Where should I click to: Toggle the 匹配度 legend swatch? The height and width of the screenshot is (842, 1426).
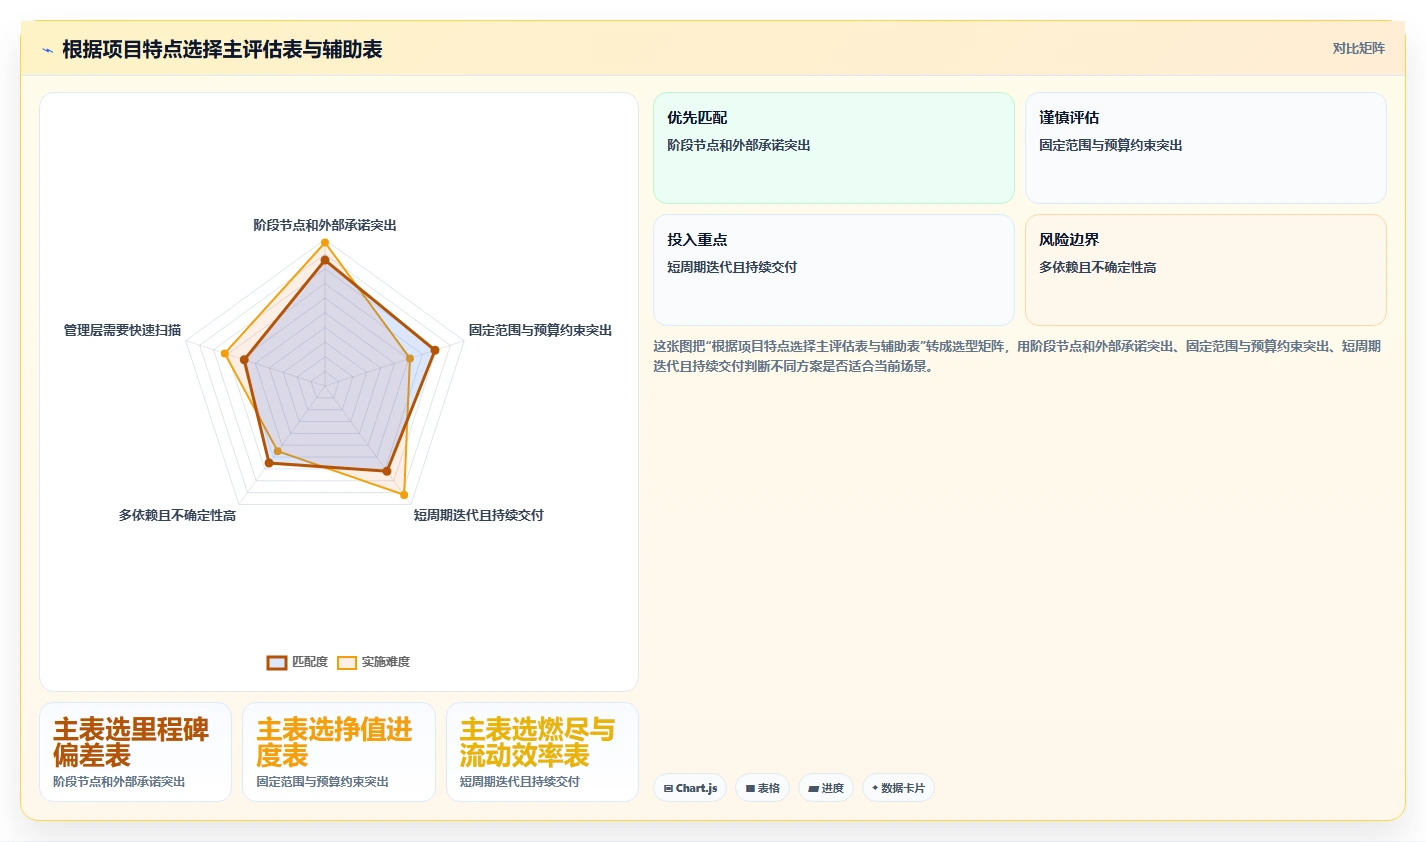coord(277,662)
